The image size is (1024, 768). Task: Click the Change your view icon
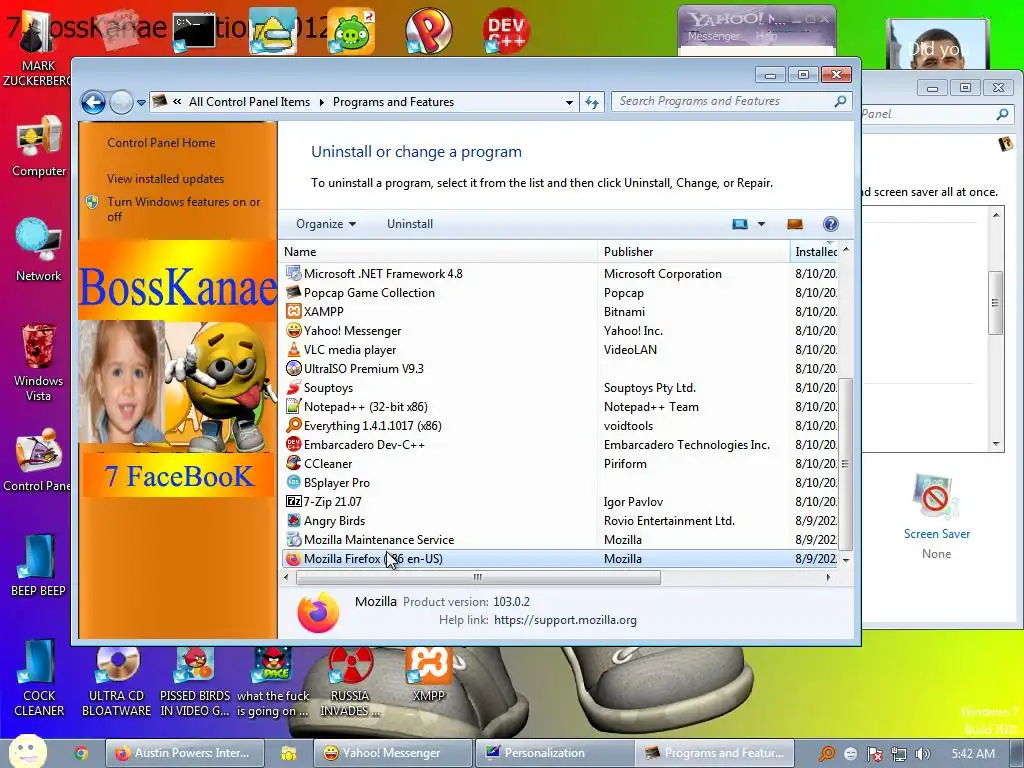(x=740, y=224)
